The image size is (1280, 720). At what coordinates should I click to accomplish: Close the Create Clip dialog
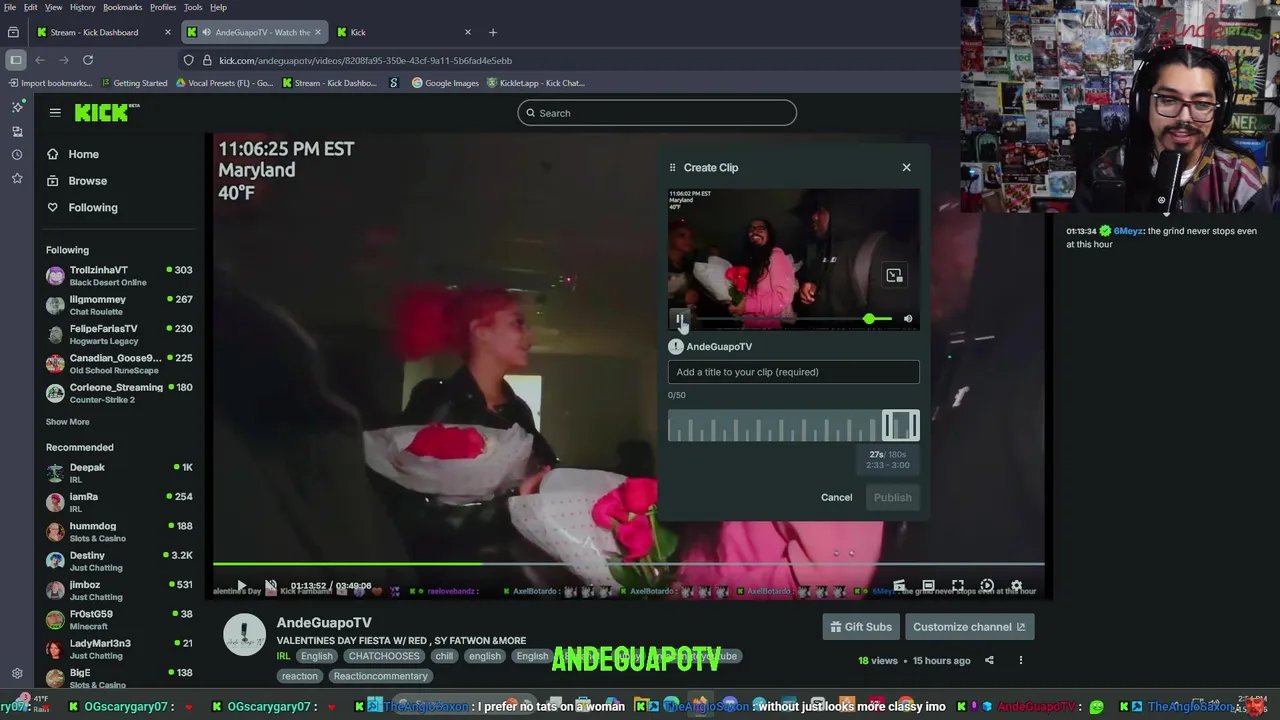(x=906, y=167)
